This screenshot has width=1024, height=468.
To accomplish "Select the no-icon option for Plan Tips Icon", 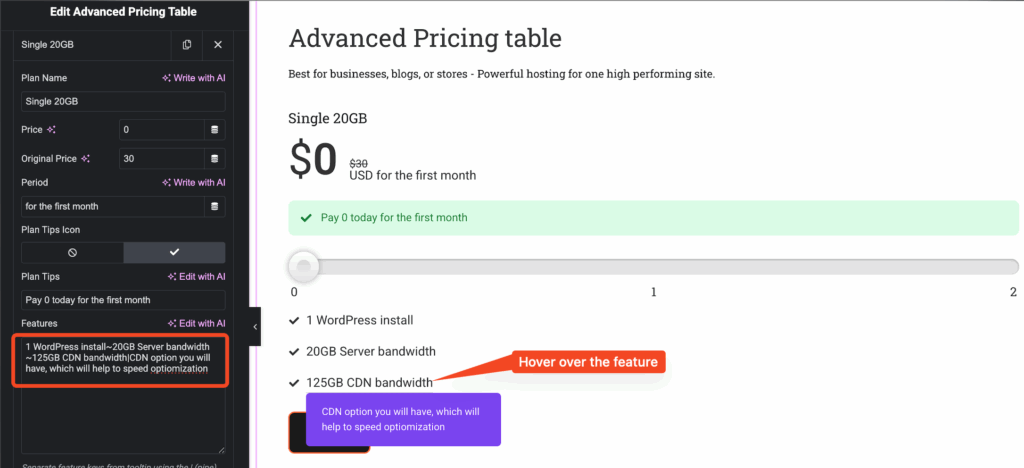I will click(x=72, y=253).
